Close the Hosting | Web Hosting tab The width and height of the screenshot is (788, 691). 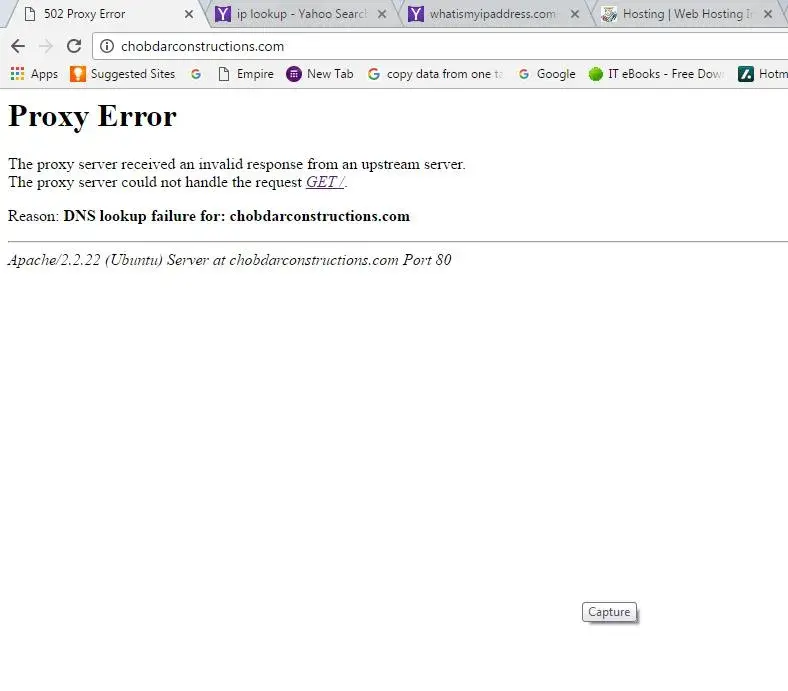(x=768, y=14)
